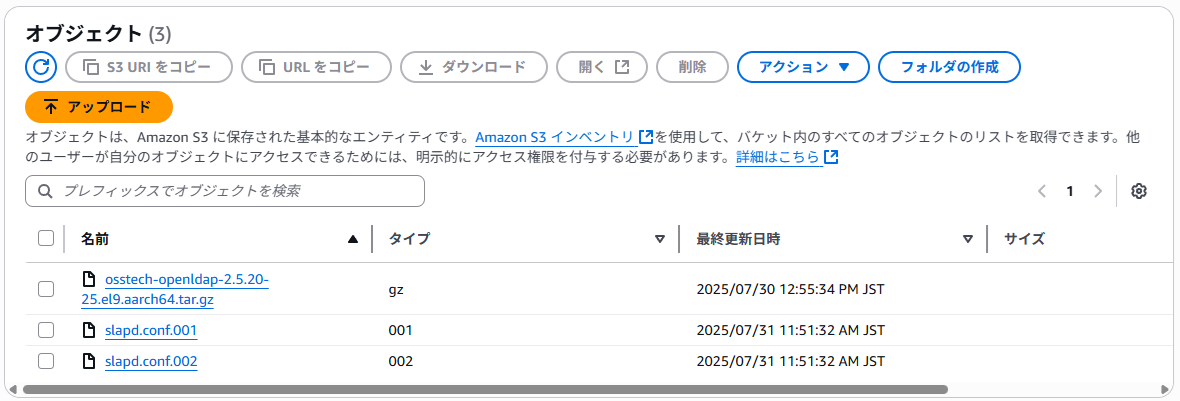Image resolution: width=1180 pixels, height=401 pixels.
Task: Check the slapd.conf.001 row checkbox
Action: [46, 330]
